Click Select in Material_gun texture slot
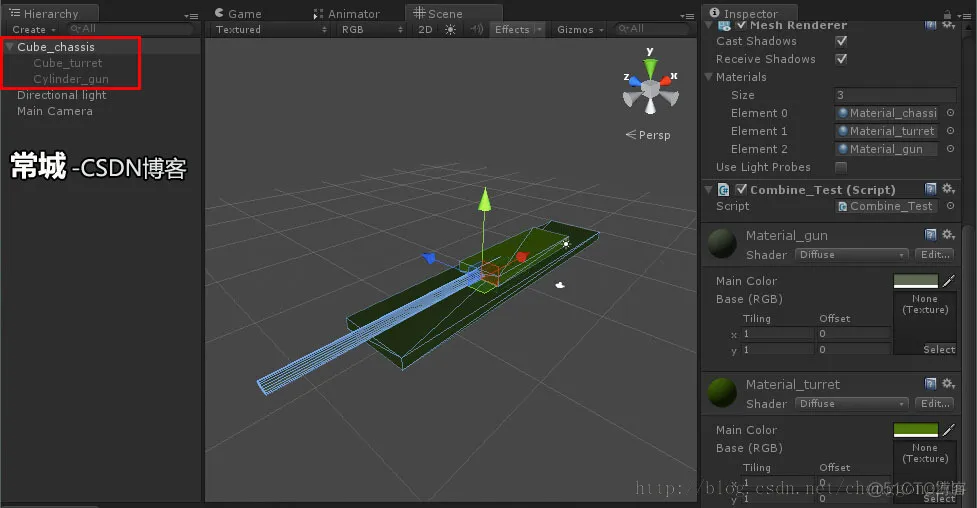This screenshot has height=508, width=977. click(x=939, y=349)
